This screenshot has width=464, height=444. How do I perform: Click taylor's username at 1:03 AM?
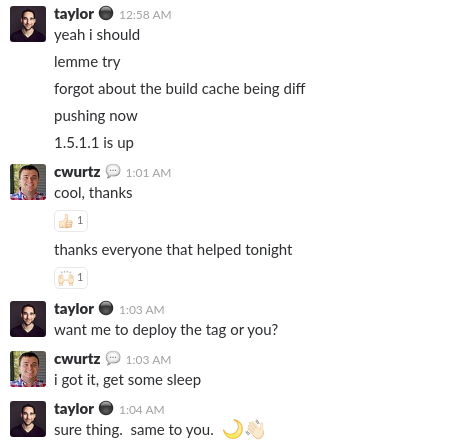tap(74, 309)
